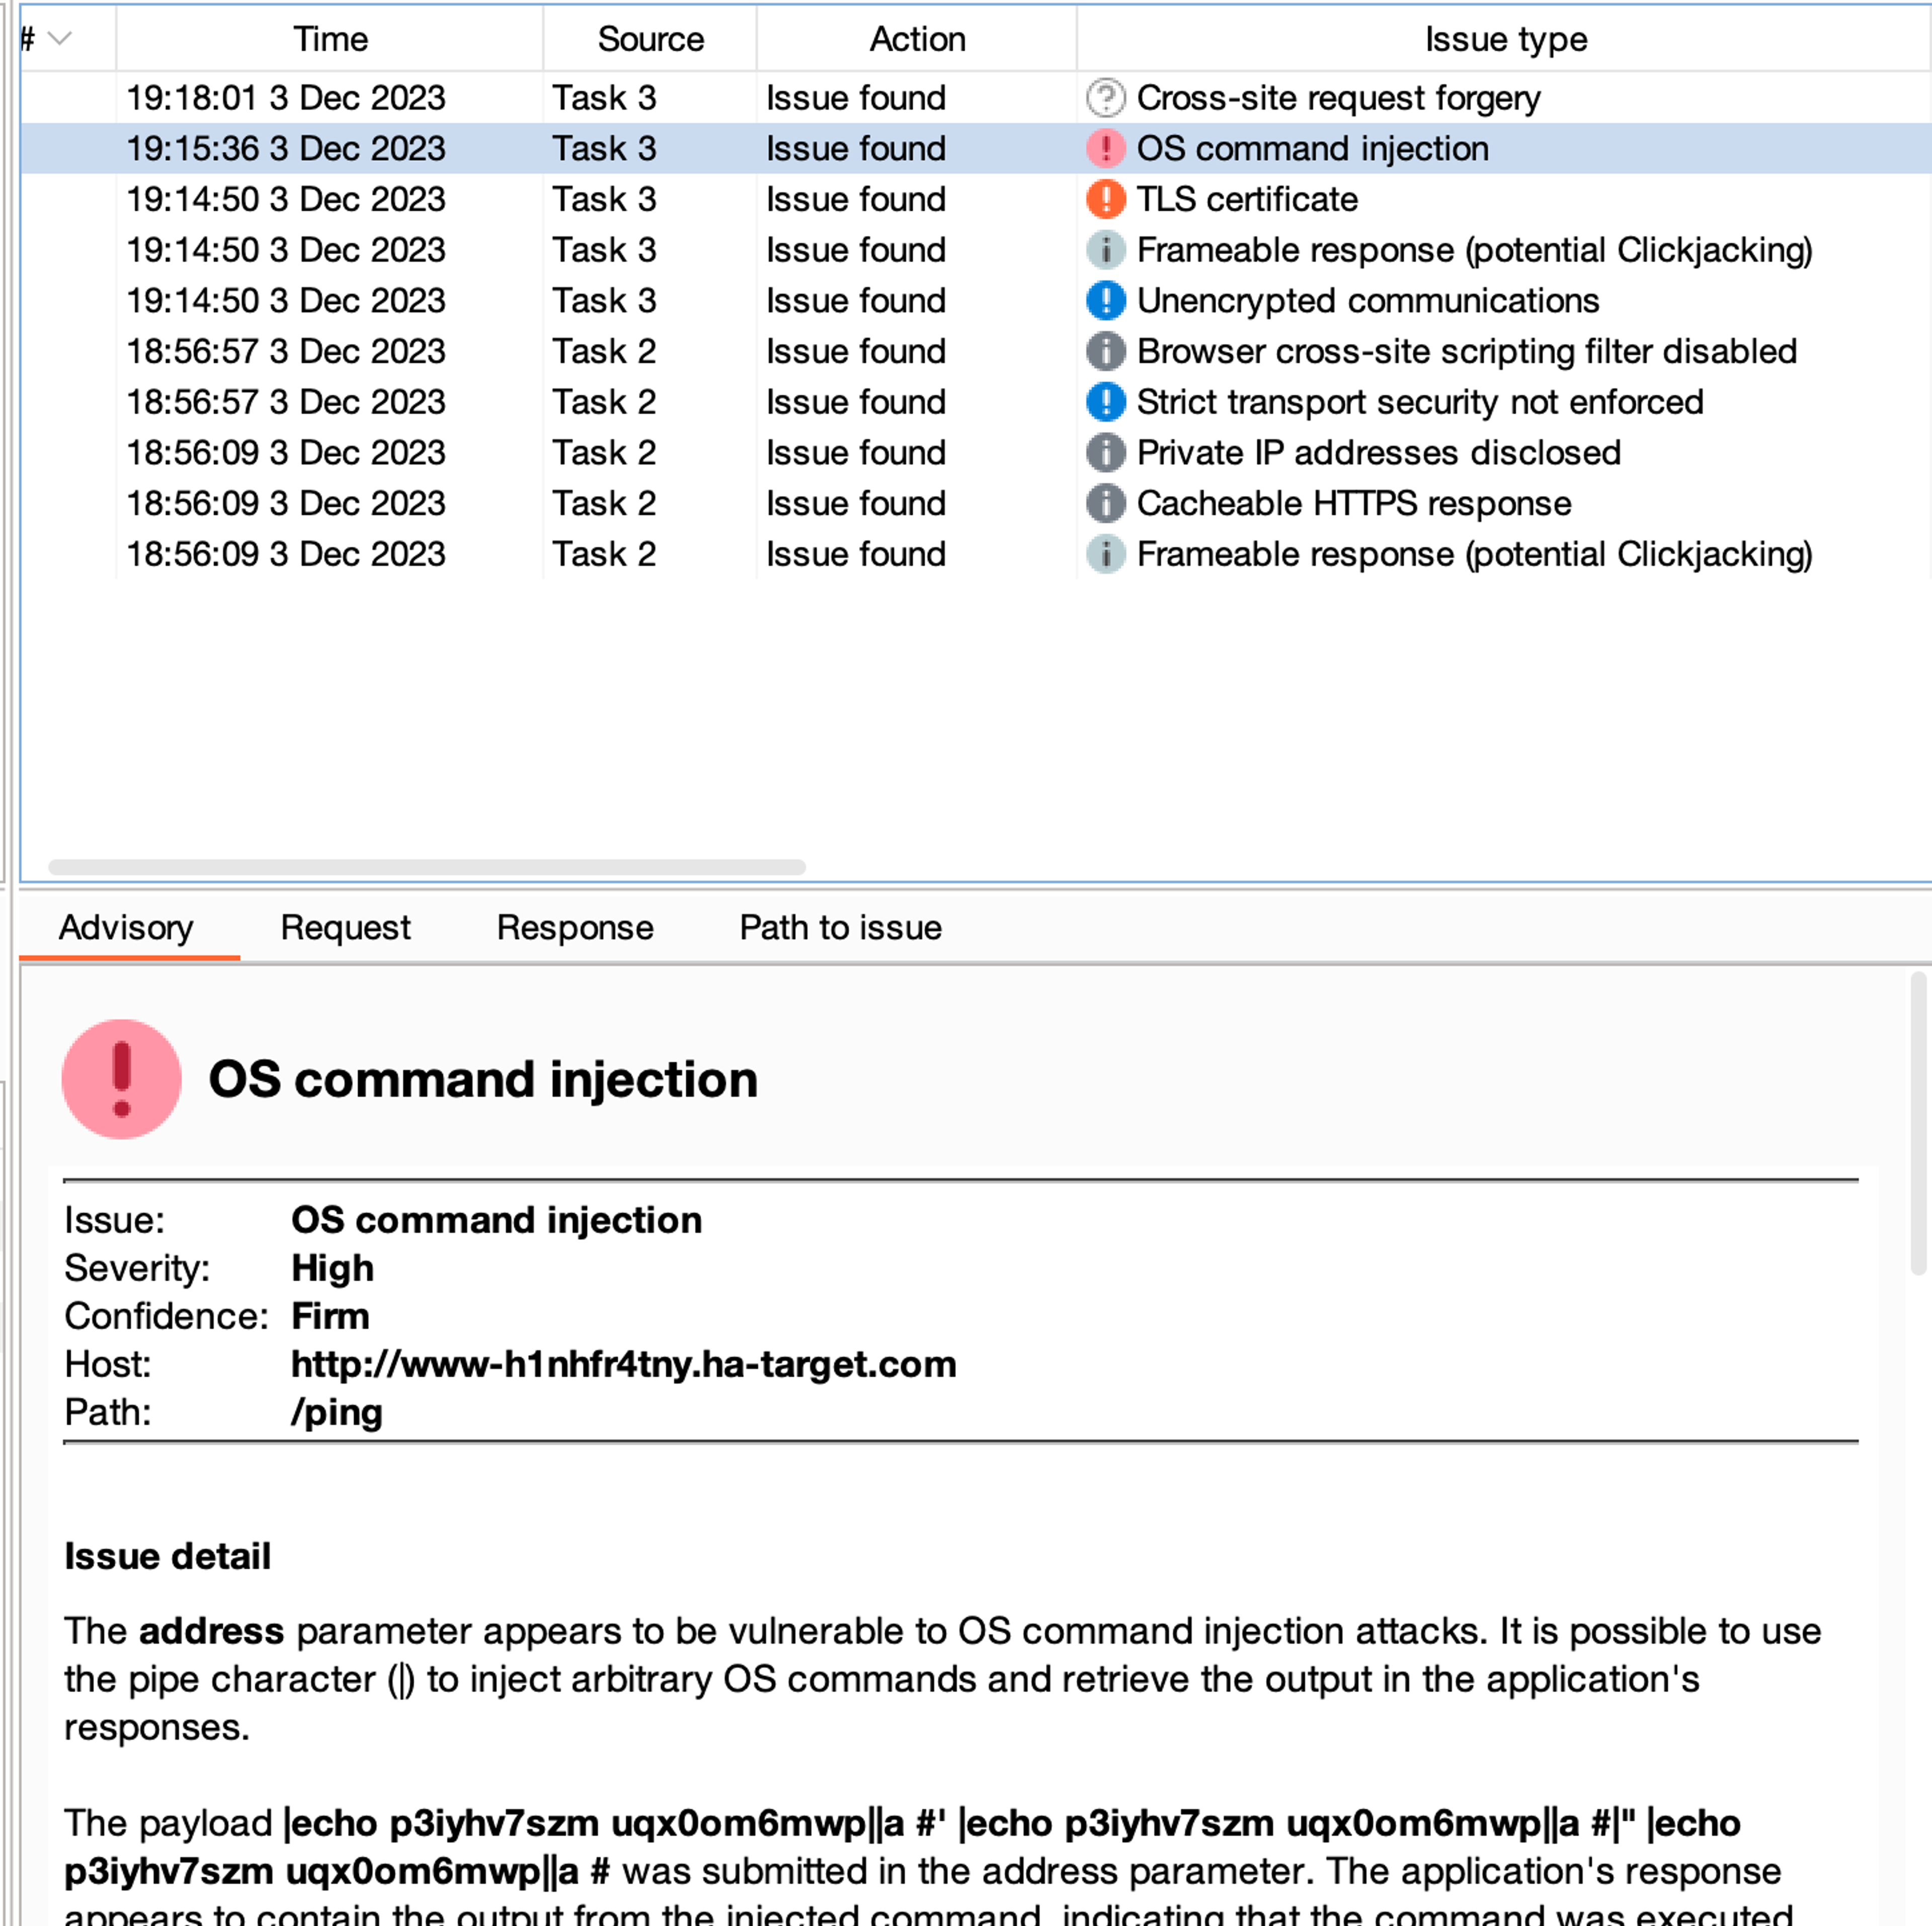Click the Cacheable HTTPS response info icon
The height and width of the screenshot is (1926, 1932).
[x=1105, y=503]
